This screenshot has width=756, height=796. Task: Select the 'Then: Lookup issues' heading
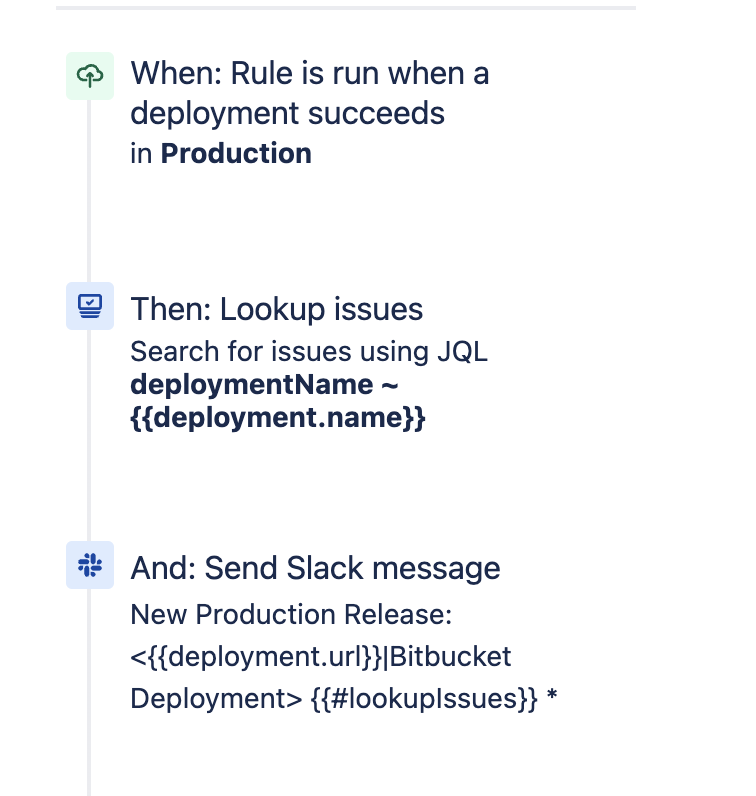pyautogui.click(x=277, y=309)
